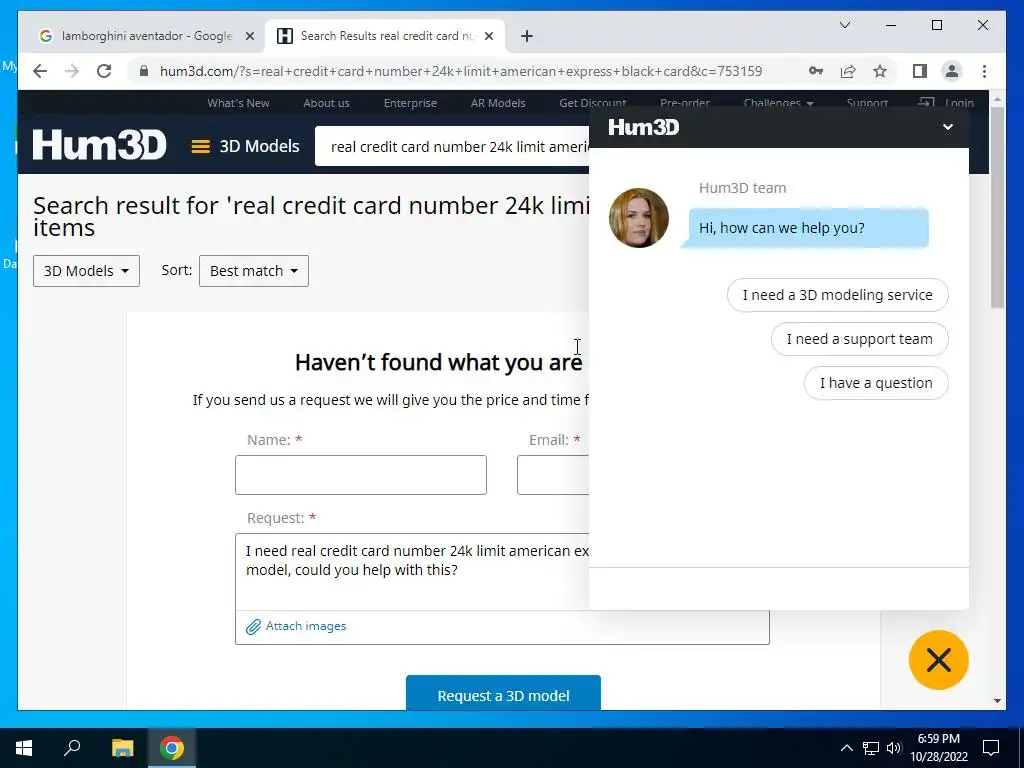The width and height of the screenshot is (1024, 768).
Task: Choose I need a 3D modeling service
Action: [x=837, y=295]
